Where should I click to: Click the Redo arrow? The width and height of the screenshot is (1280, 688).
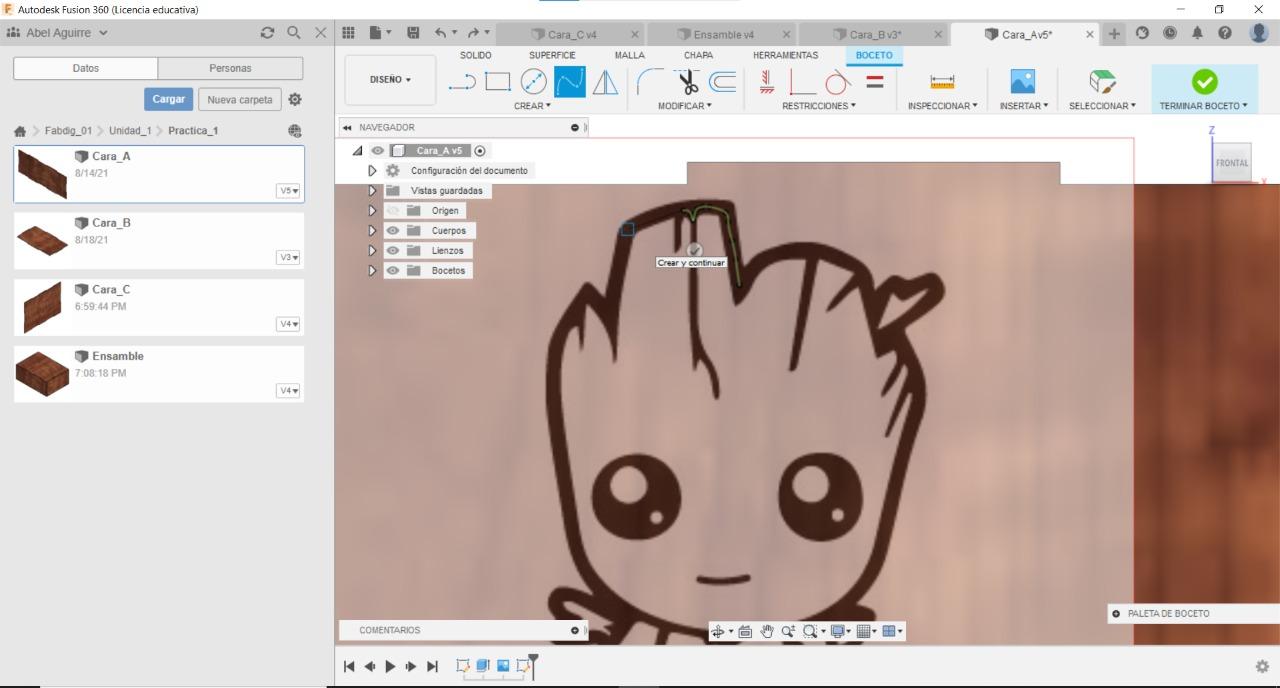(x=474, y=33)
